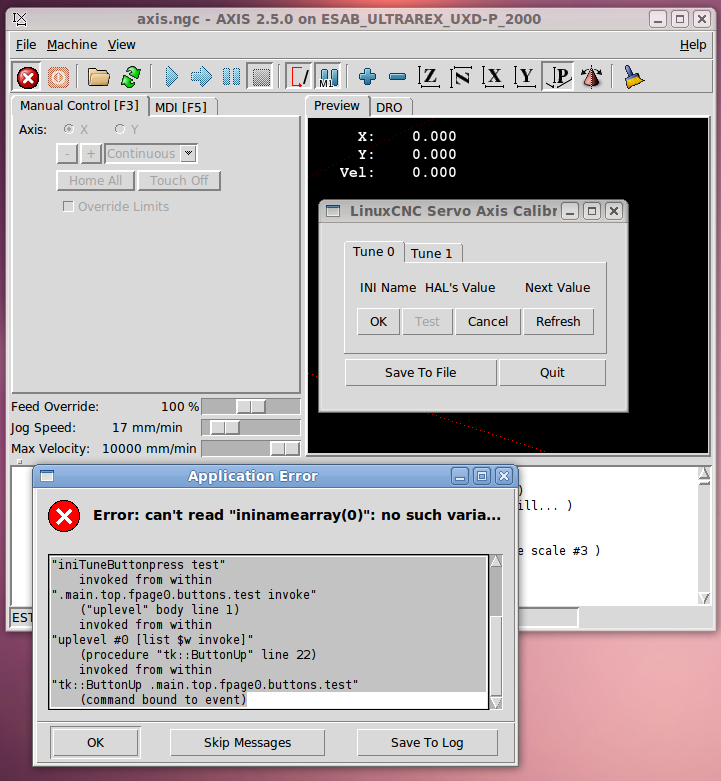Toggle the Emergency Stop toolbar button
This screenshot has height=781, width=721.
tap(28, 77)
